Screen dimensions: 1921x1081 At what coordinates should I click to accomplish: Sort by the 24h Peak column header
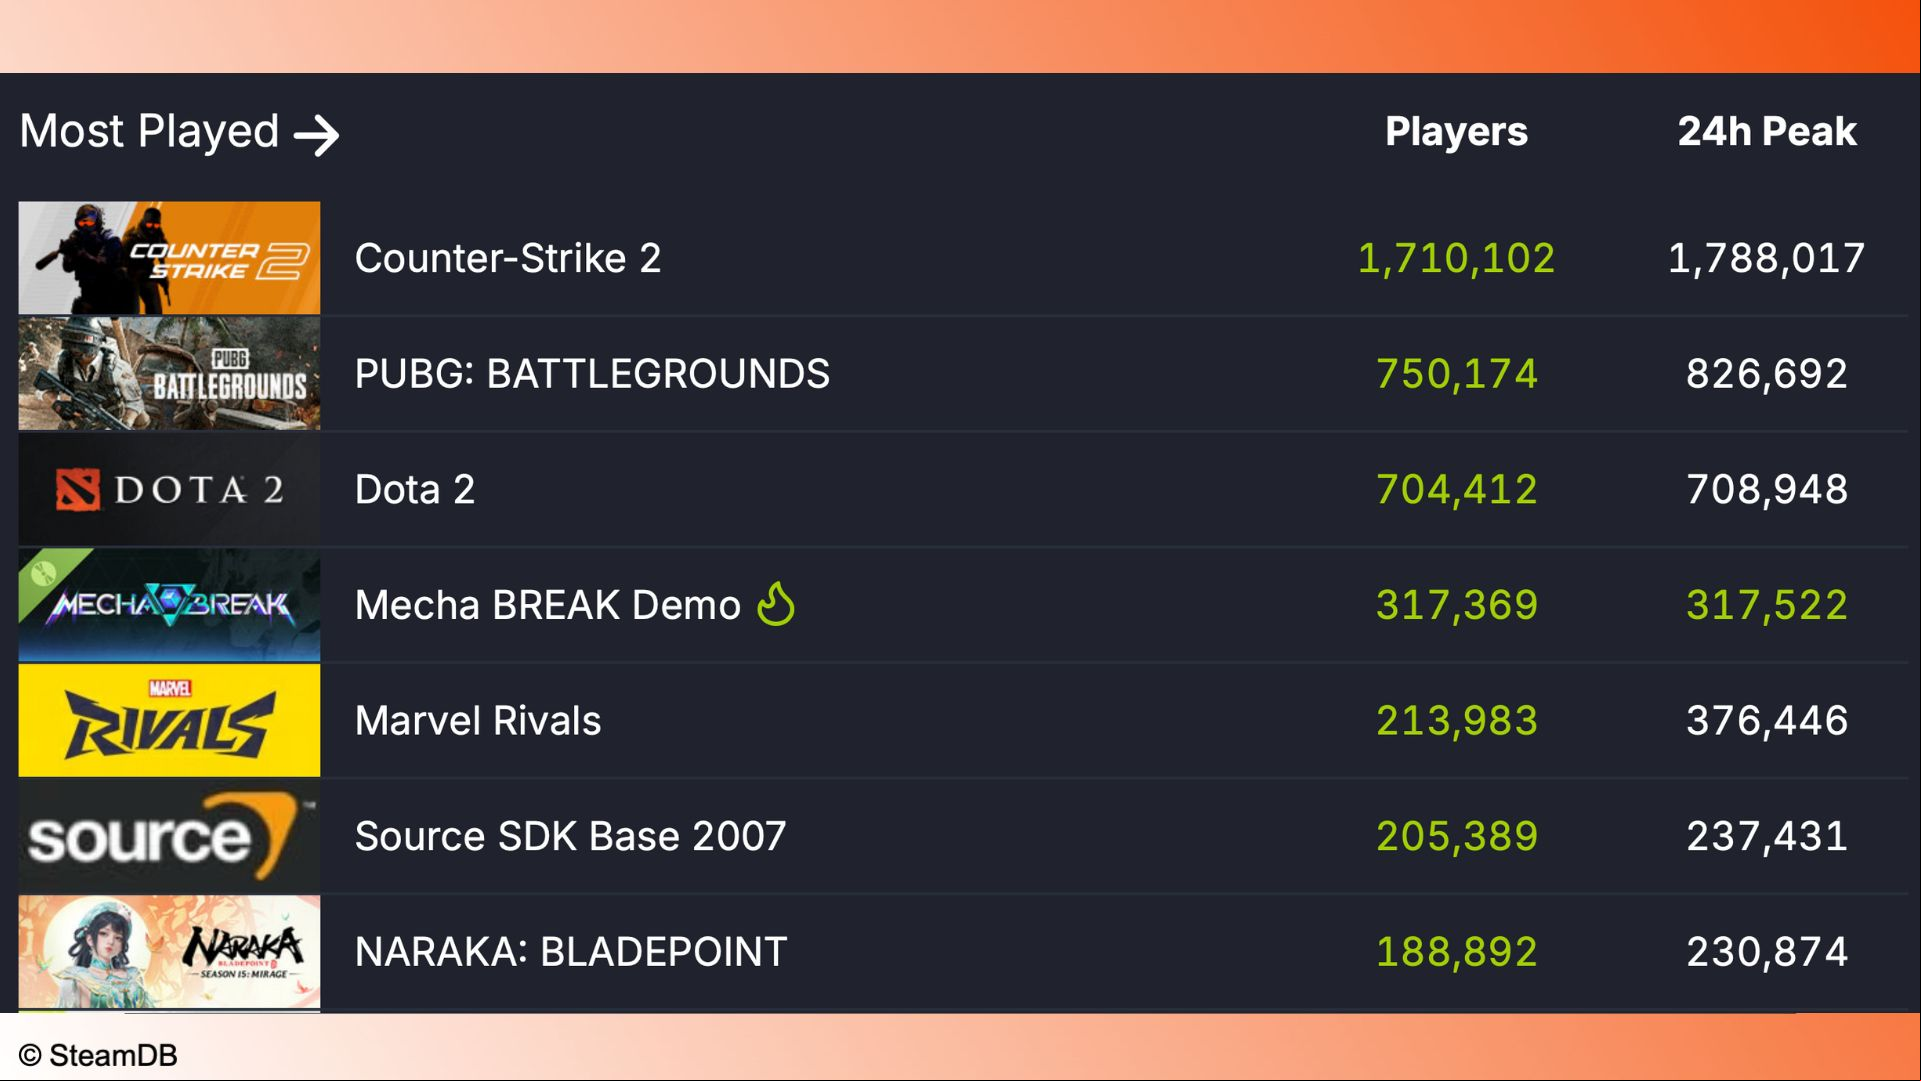[x=1767, y=132]
